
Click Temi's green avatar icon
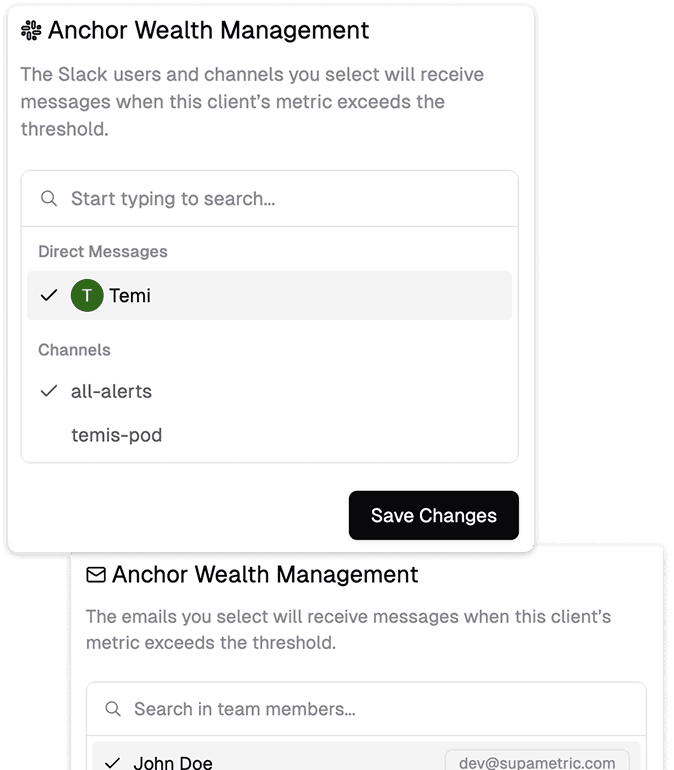pos(87,296)
